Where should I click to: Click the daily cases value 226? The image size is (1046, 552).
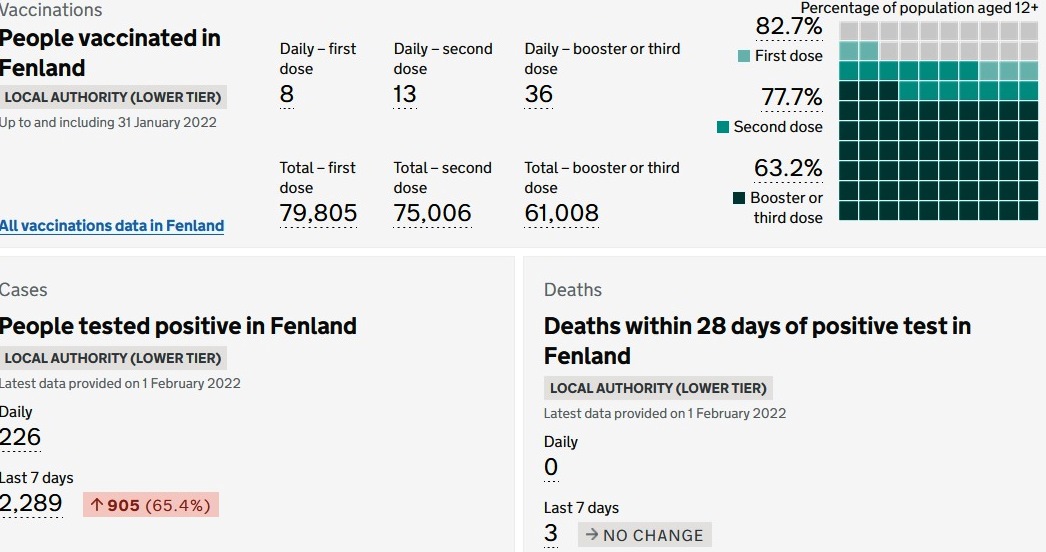tap(20, 438)
